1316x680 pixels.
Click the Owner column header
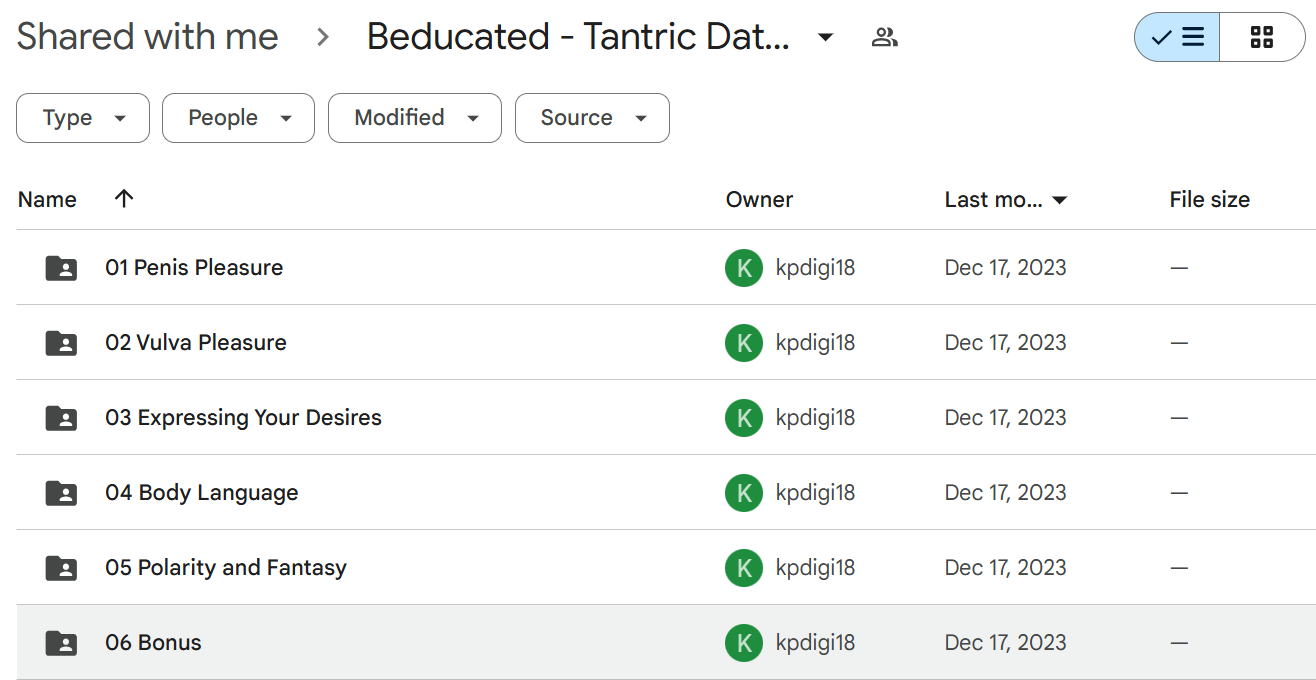(759, 199)
